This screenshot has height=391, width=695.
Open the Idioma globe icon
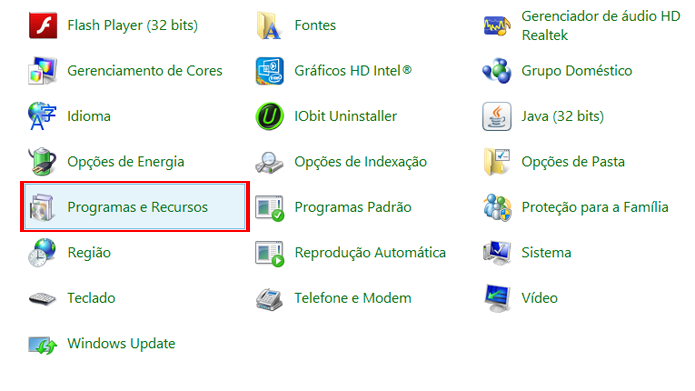click(42, 116)
